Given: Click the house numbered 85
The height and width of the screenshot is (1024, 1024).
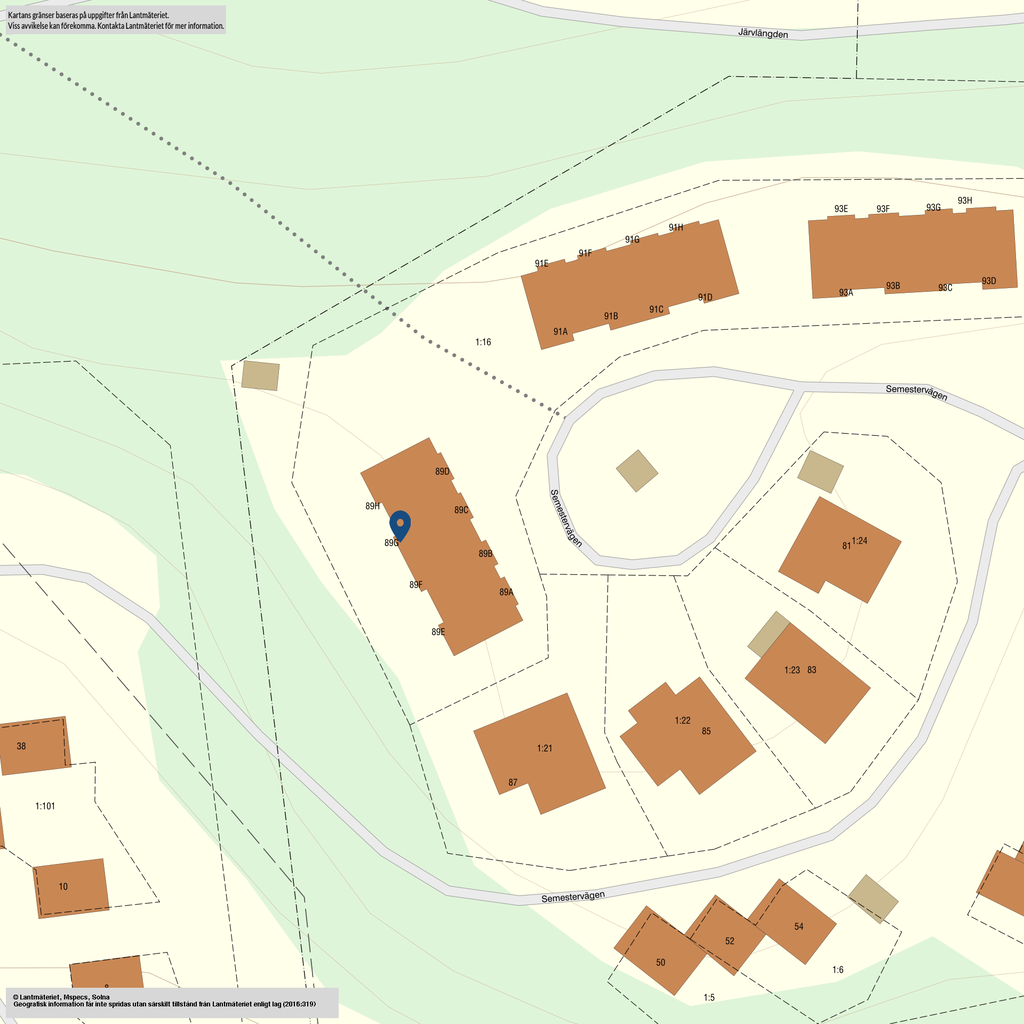Looking at the screenshot, I should coord(688,735).
